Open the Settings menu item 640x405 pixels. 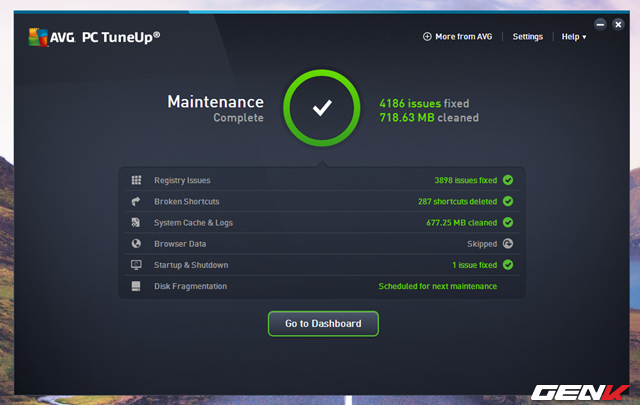[x=527, y=37]
